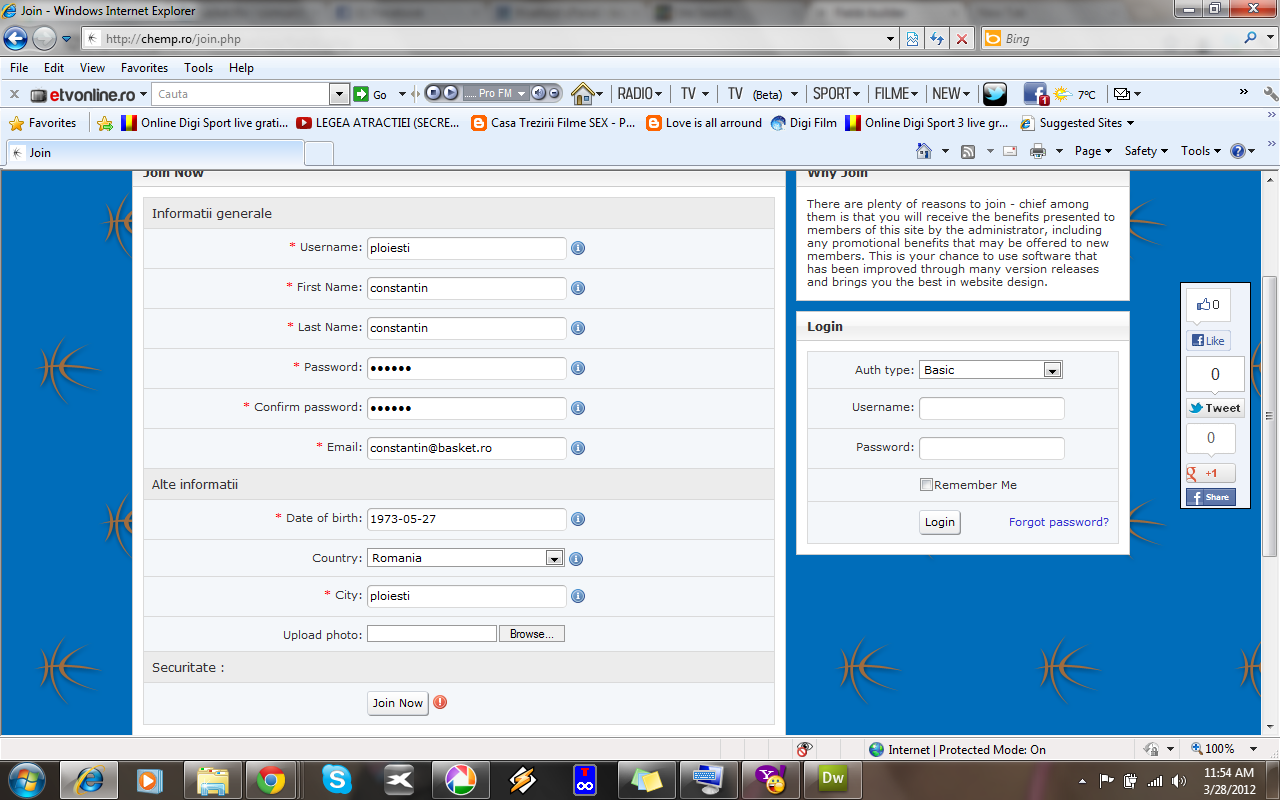The height and width of the screenshot is (800, 1280).
Task: Click the red warning icon beside Join Now
Action: (440, 702)
